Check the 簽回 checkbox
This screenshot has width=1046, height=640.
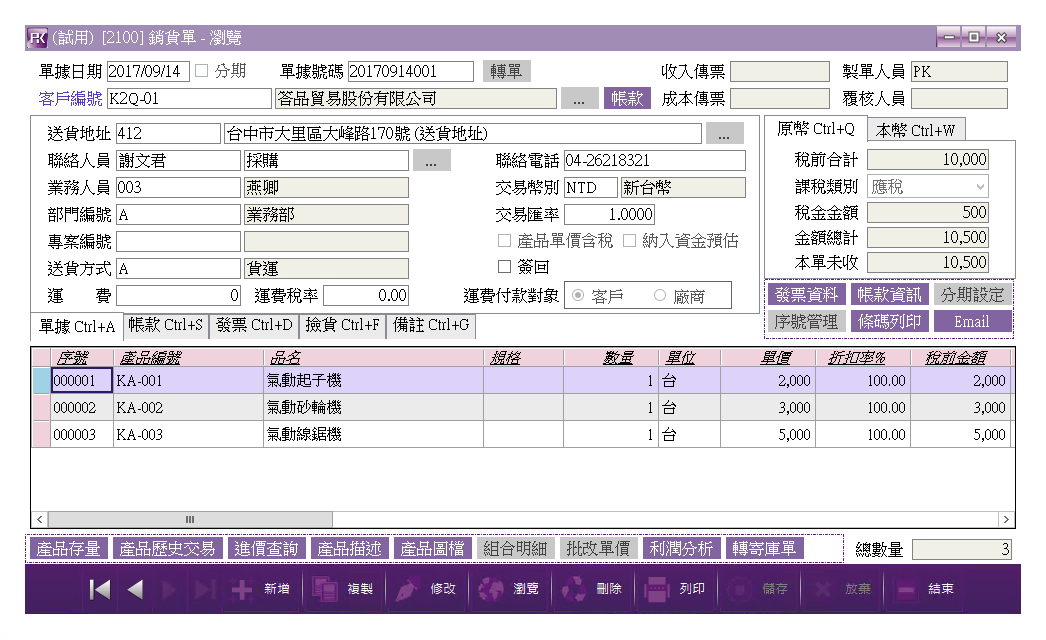tap(504, 267)
